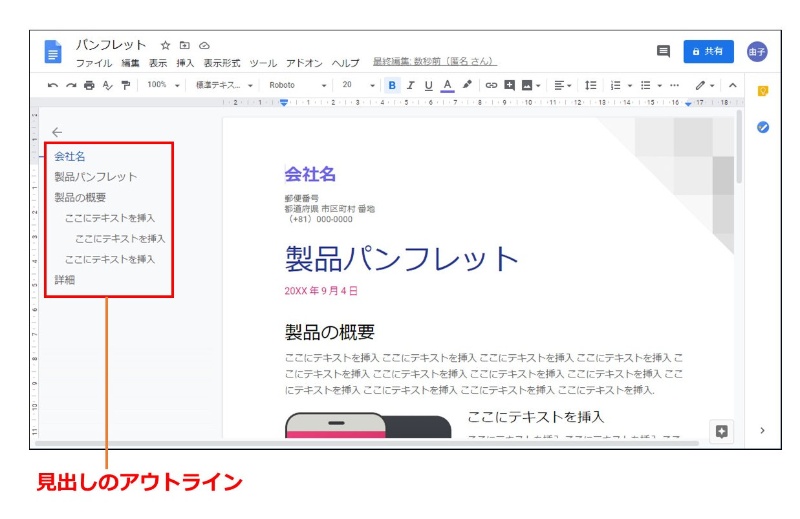The image size is (800, 519).
Task: Jump to 製品の概要 in outline
Action: coord(80,198)
